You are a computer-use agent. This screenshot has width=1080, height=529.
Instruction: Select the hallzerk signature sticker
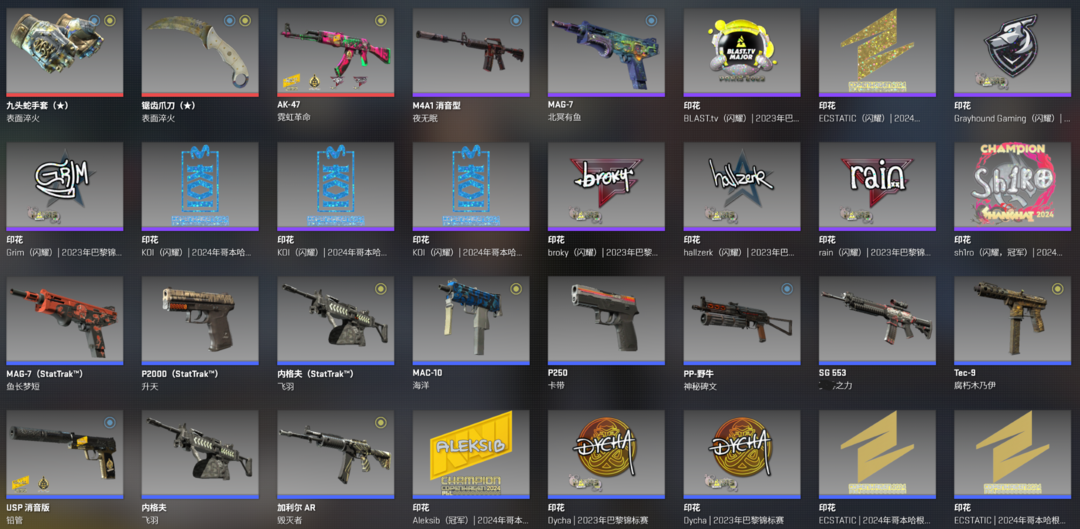click(x=742, y=187)
